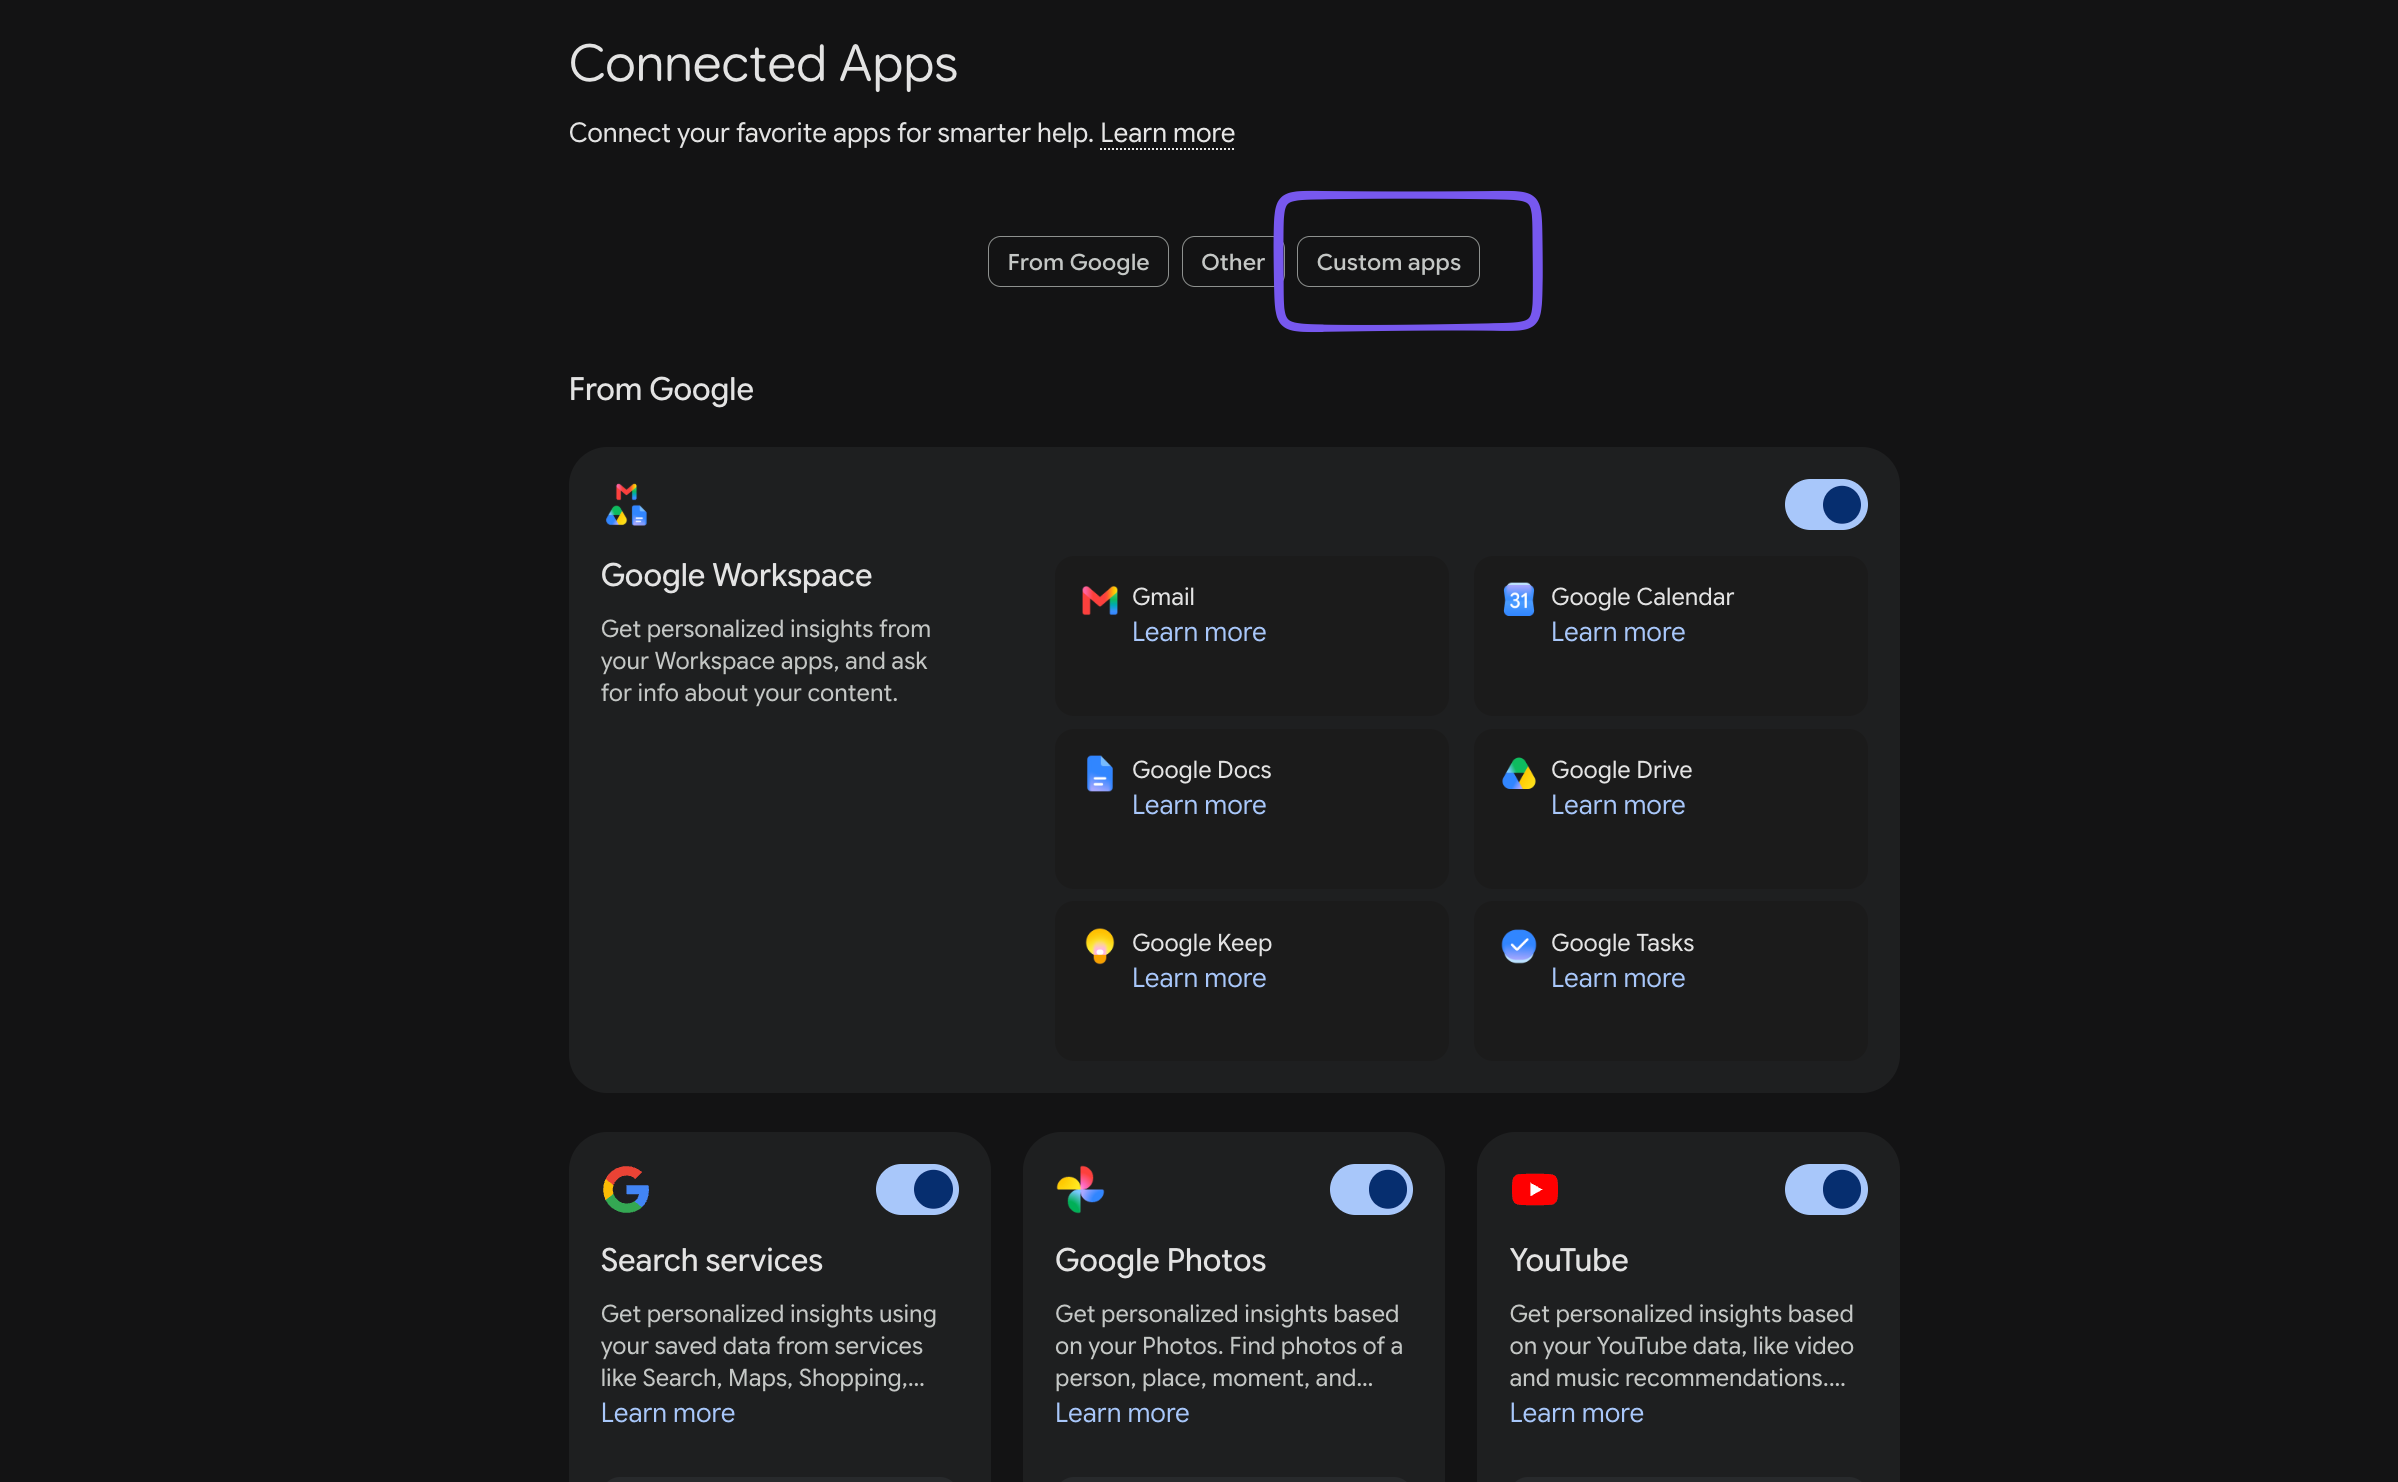Follow Learn more under Google Drive

[x=1618, y=805]
